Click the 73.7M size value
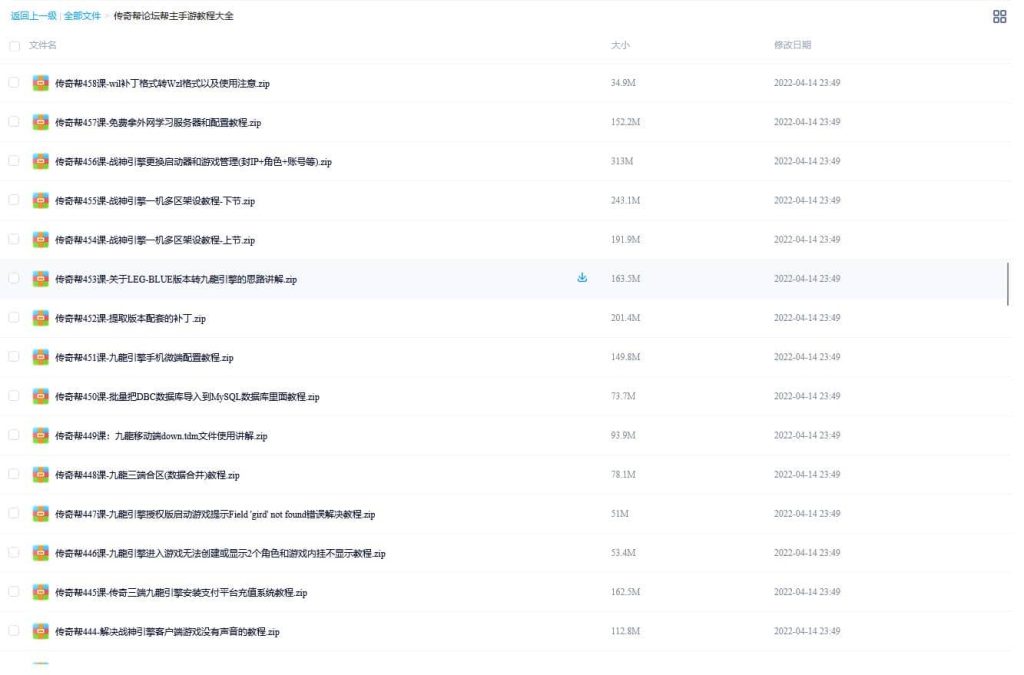This screenshot has height=675, width=1024. [x=623, y=396]
